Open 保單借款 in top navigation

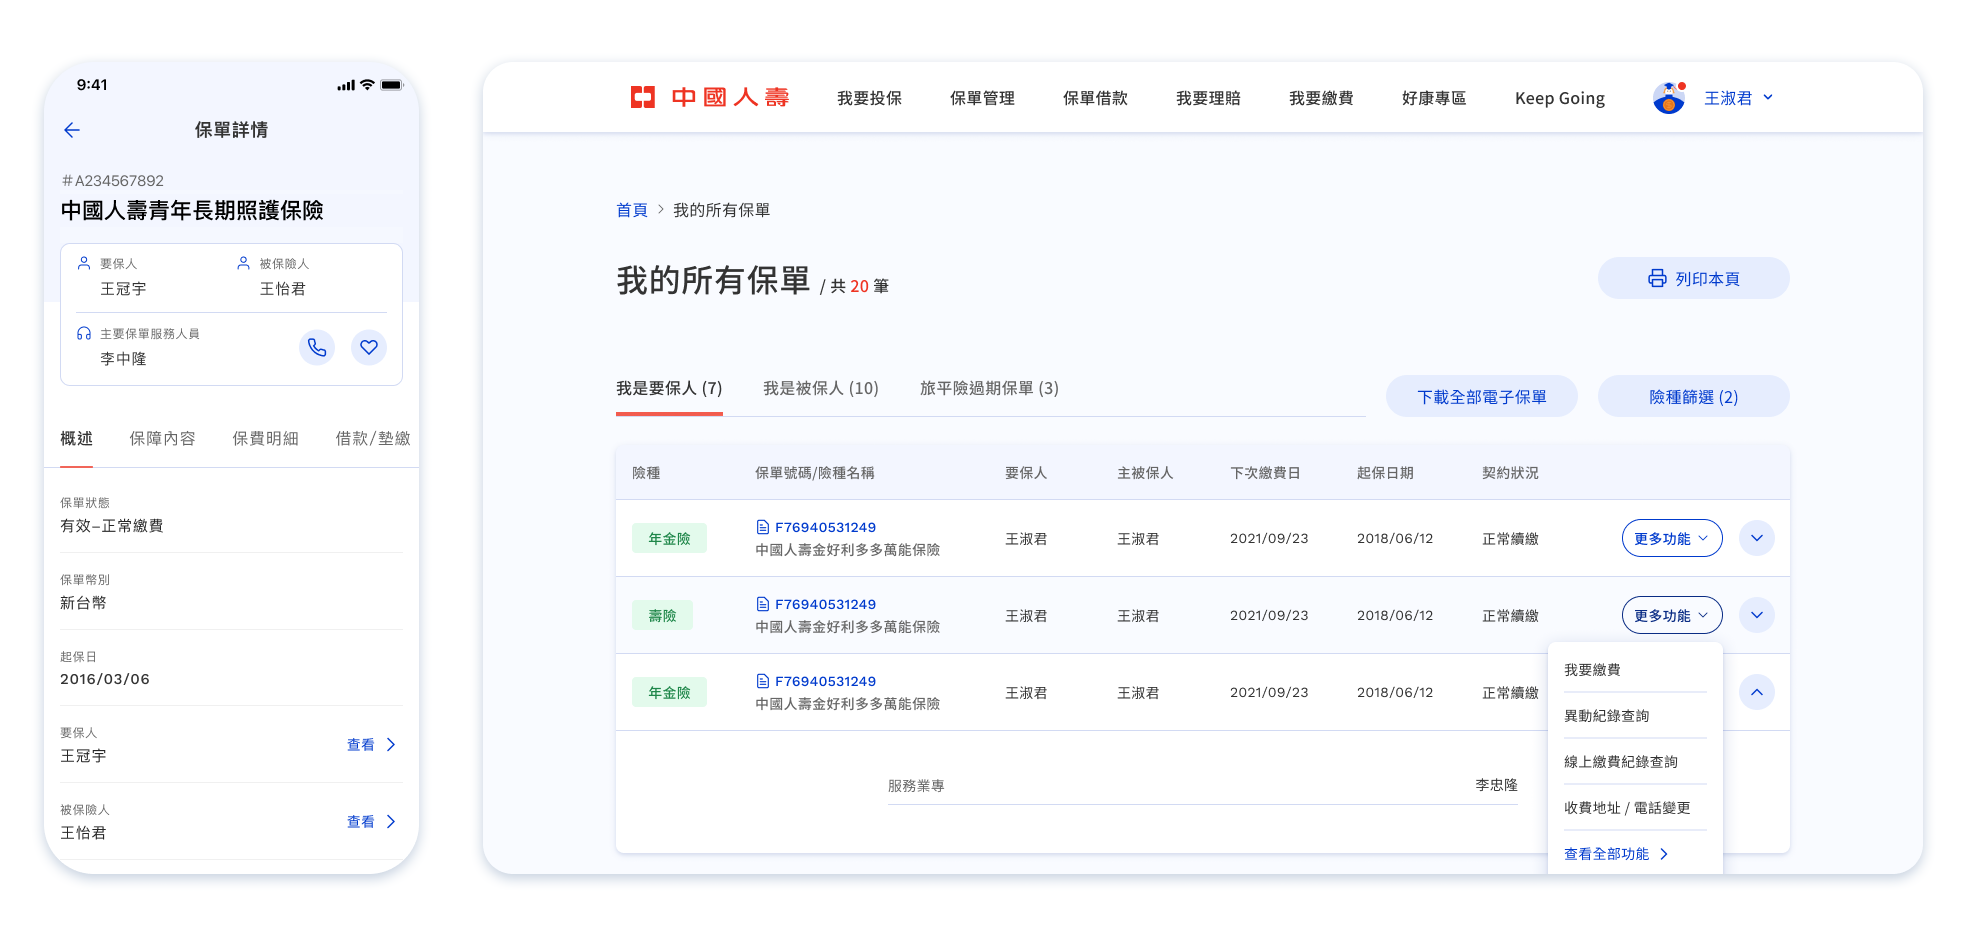coord(1095,98)
